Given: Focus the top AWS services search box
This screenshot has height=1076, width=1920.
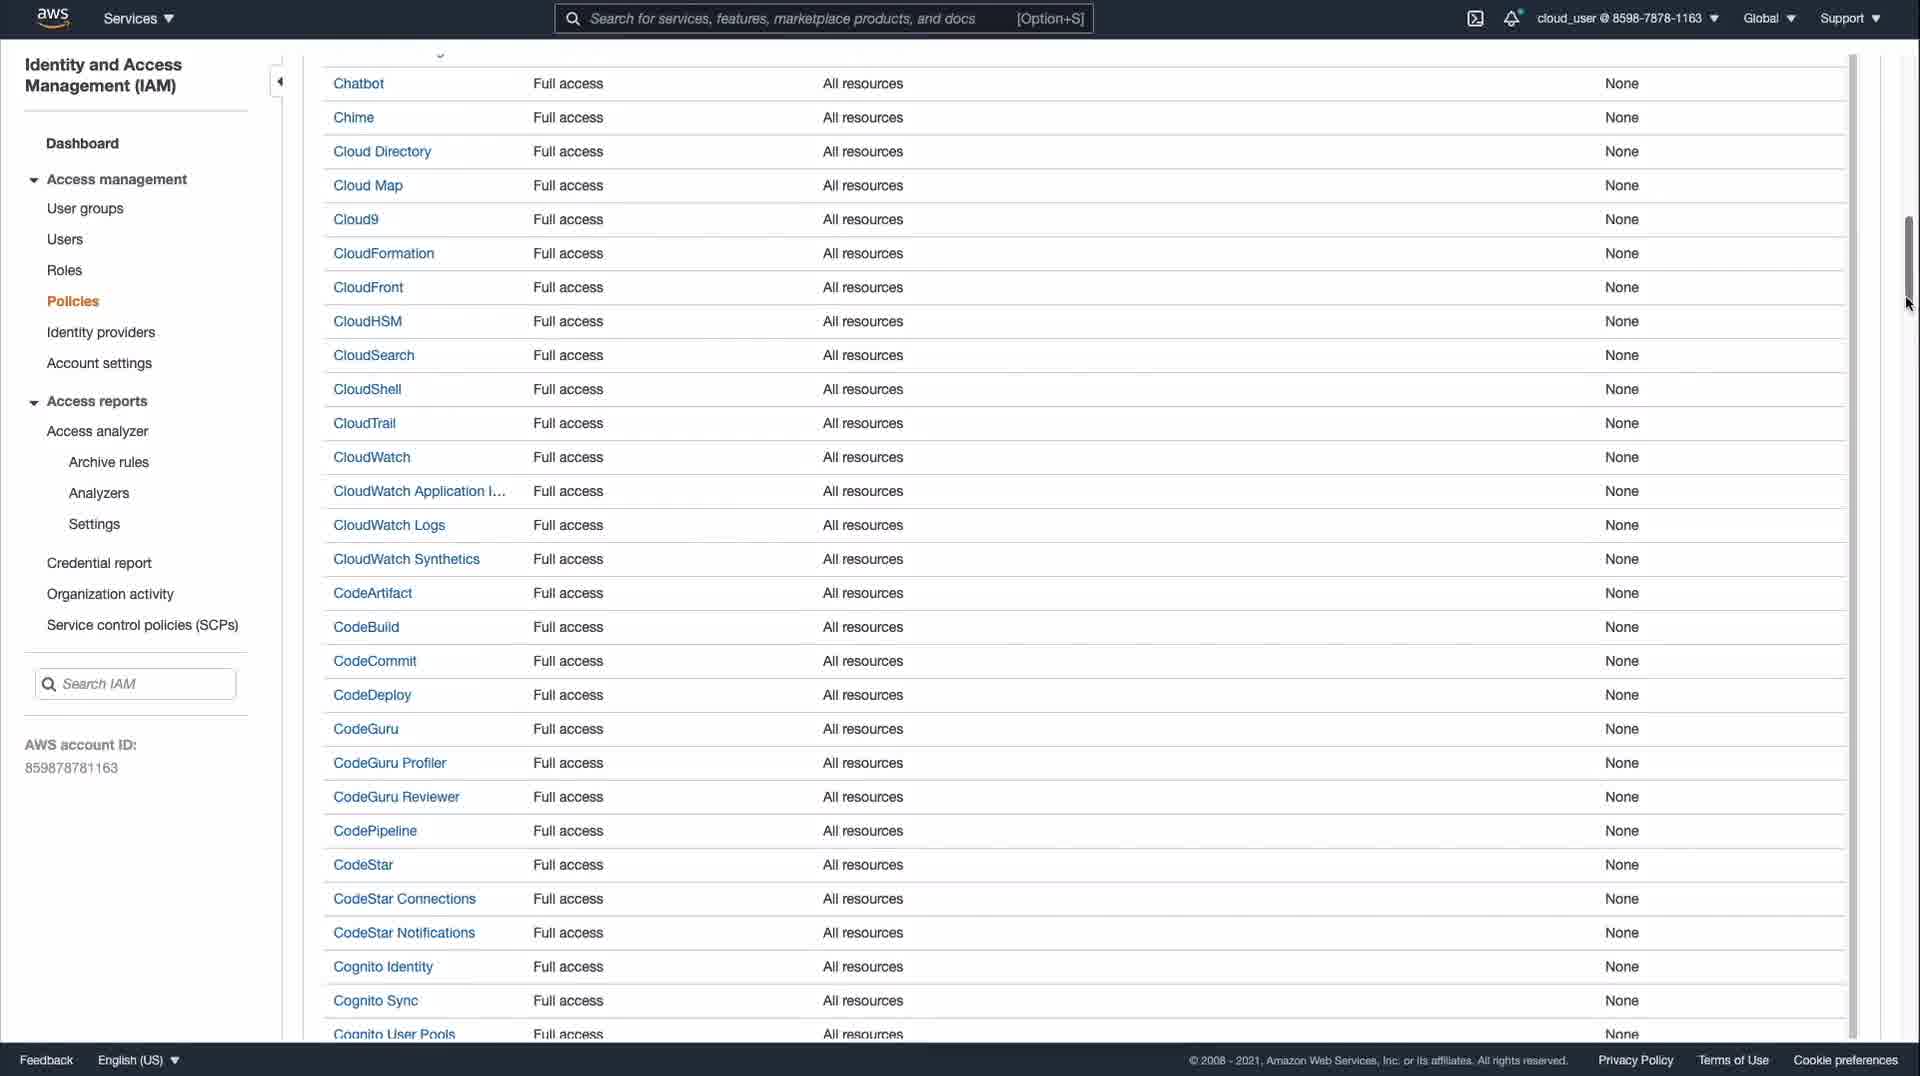Looking at the screenshot, I should [824, 18].
